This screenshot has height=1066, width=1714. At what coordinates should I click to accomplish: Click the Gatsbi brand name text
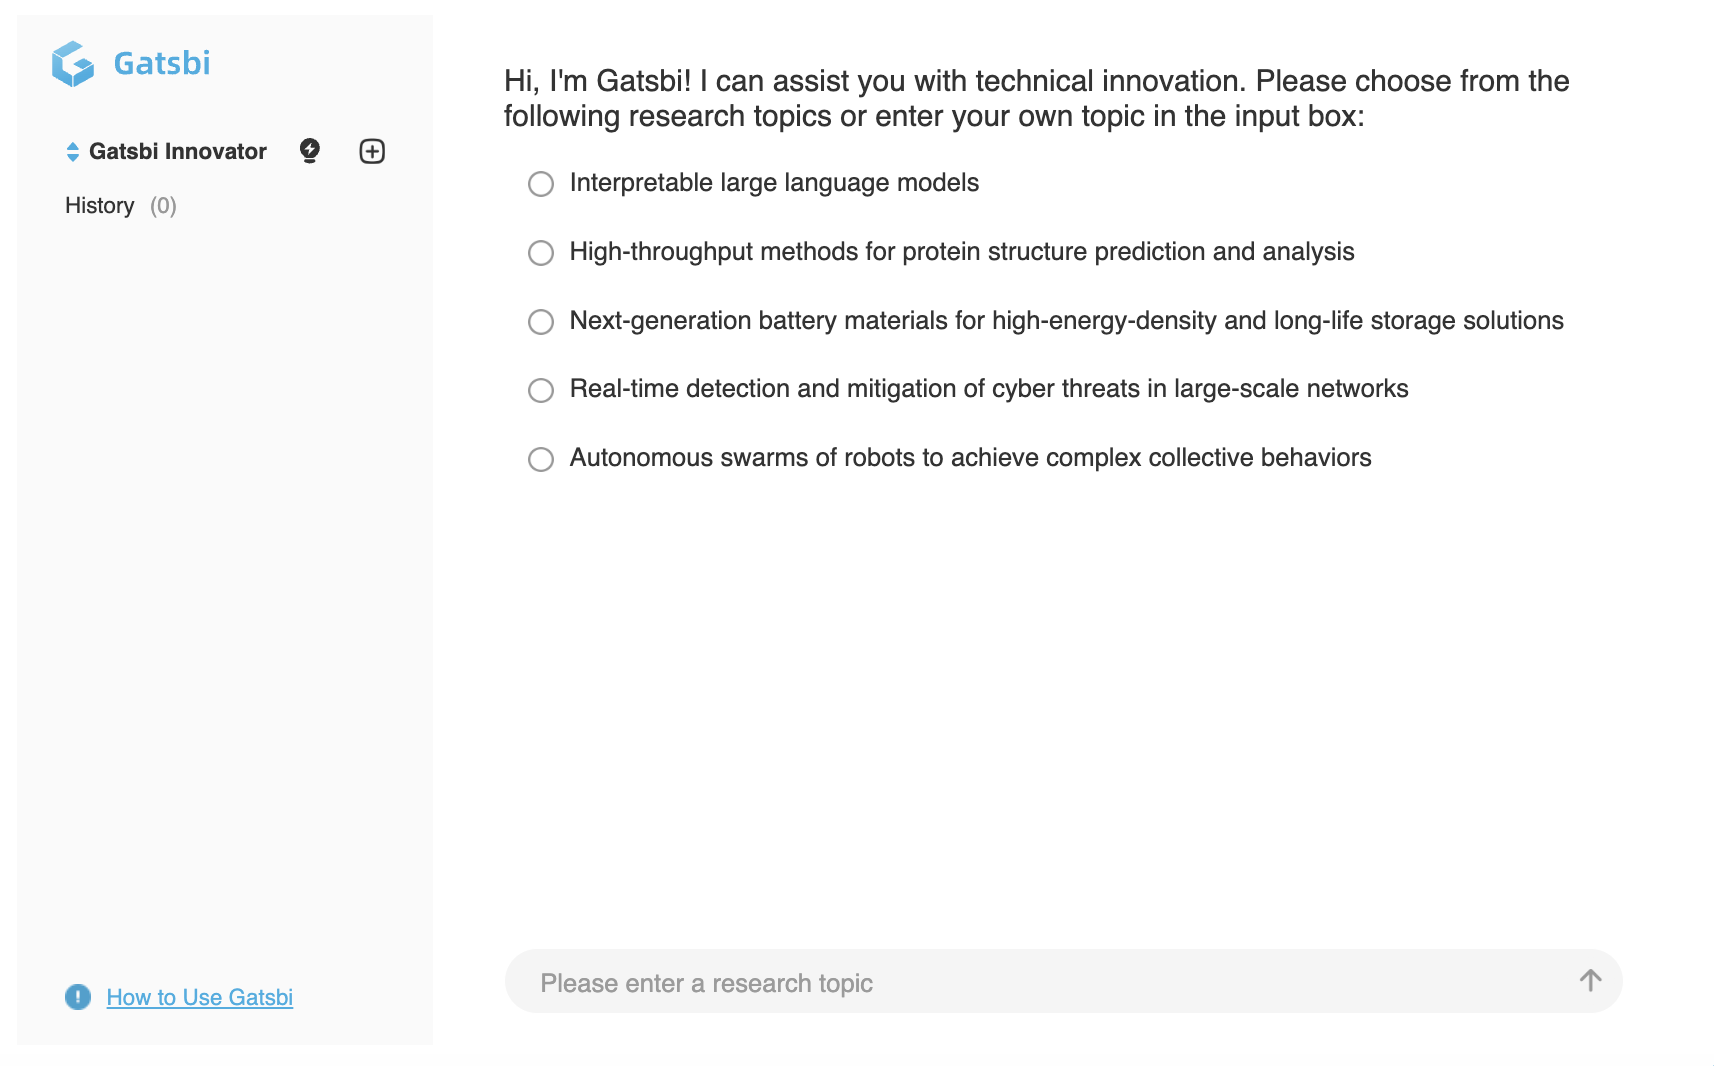162,64
